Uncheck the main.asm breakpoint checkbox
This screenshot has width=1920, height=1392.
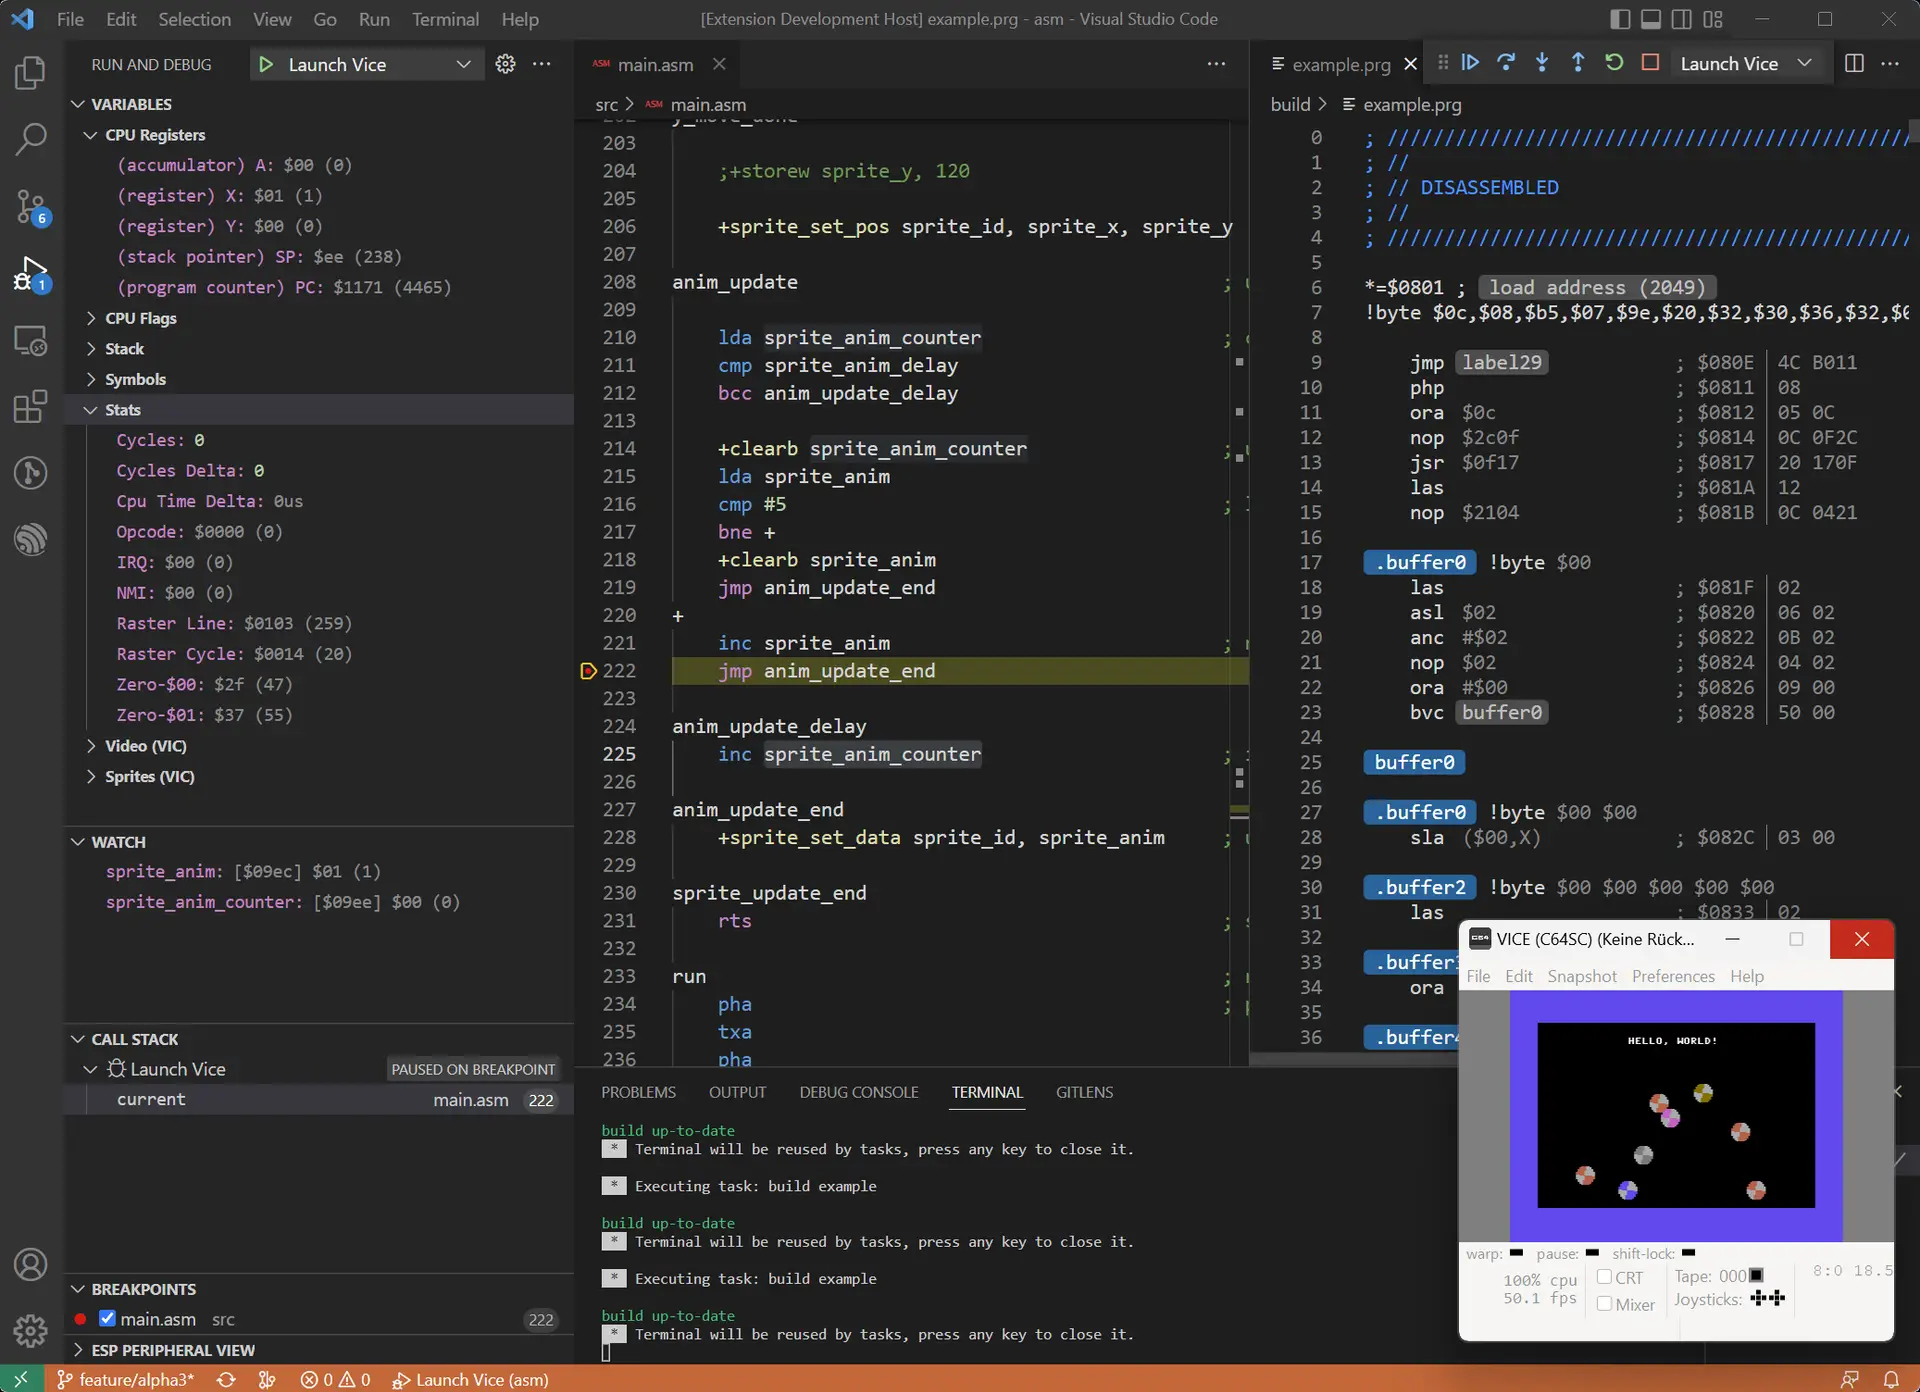[108, 1319]
